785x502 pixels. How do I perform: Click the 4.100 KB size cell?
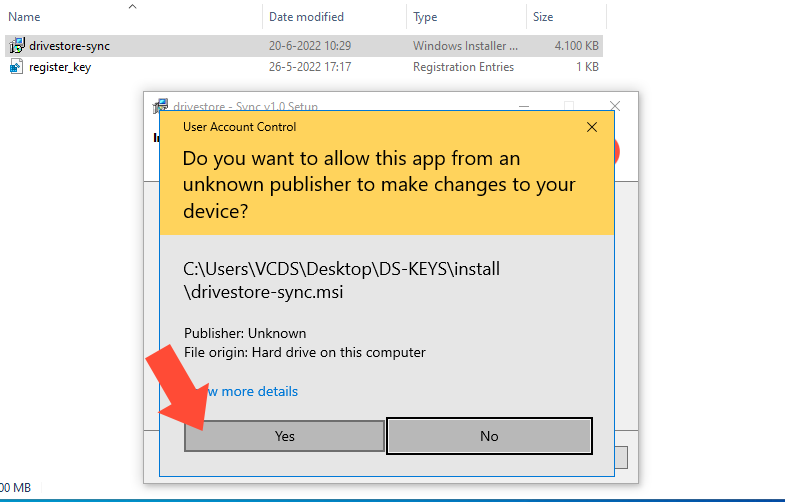577,46
